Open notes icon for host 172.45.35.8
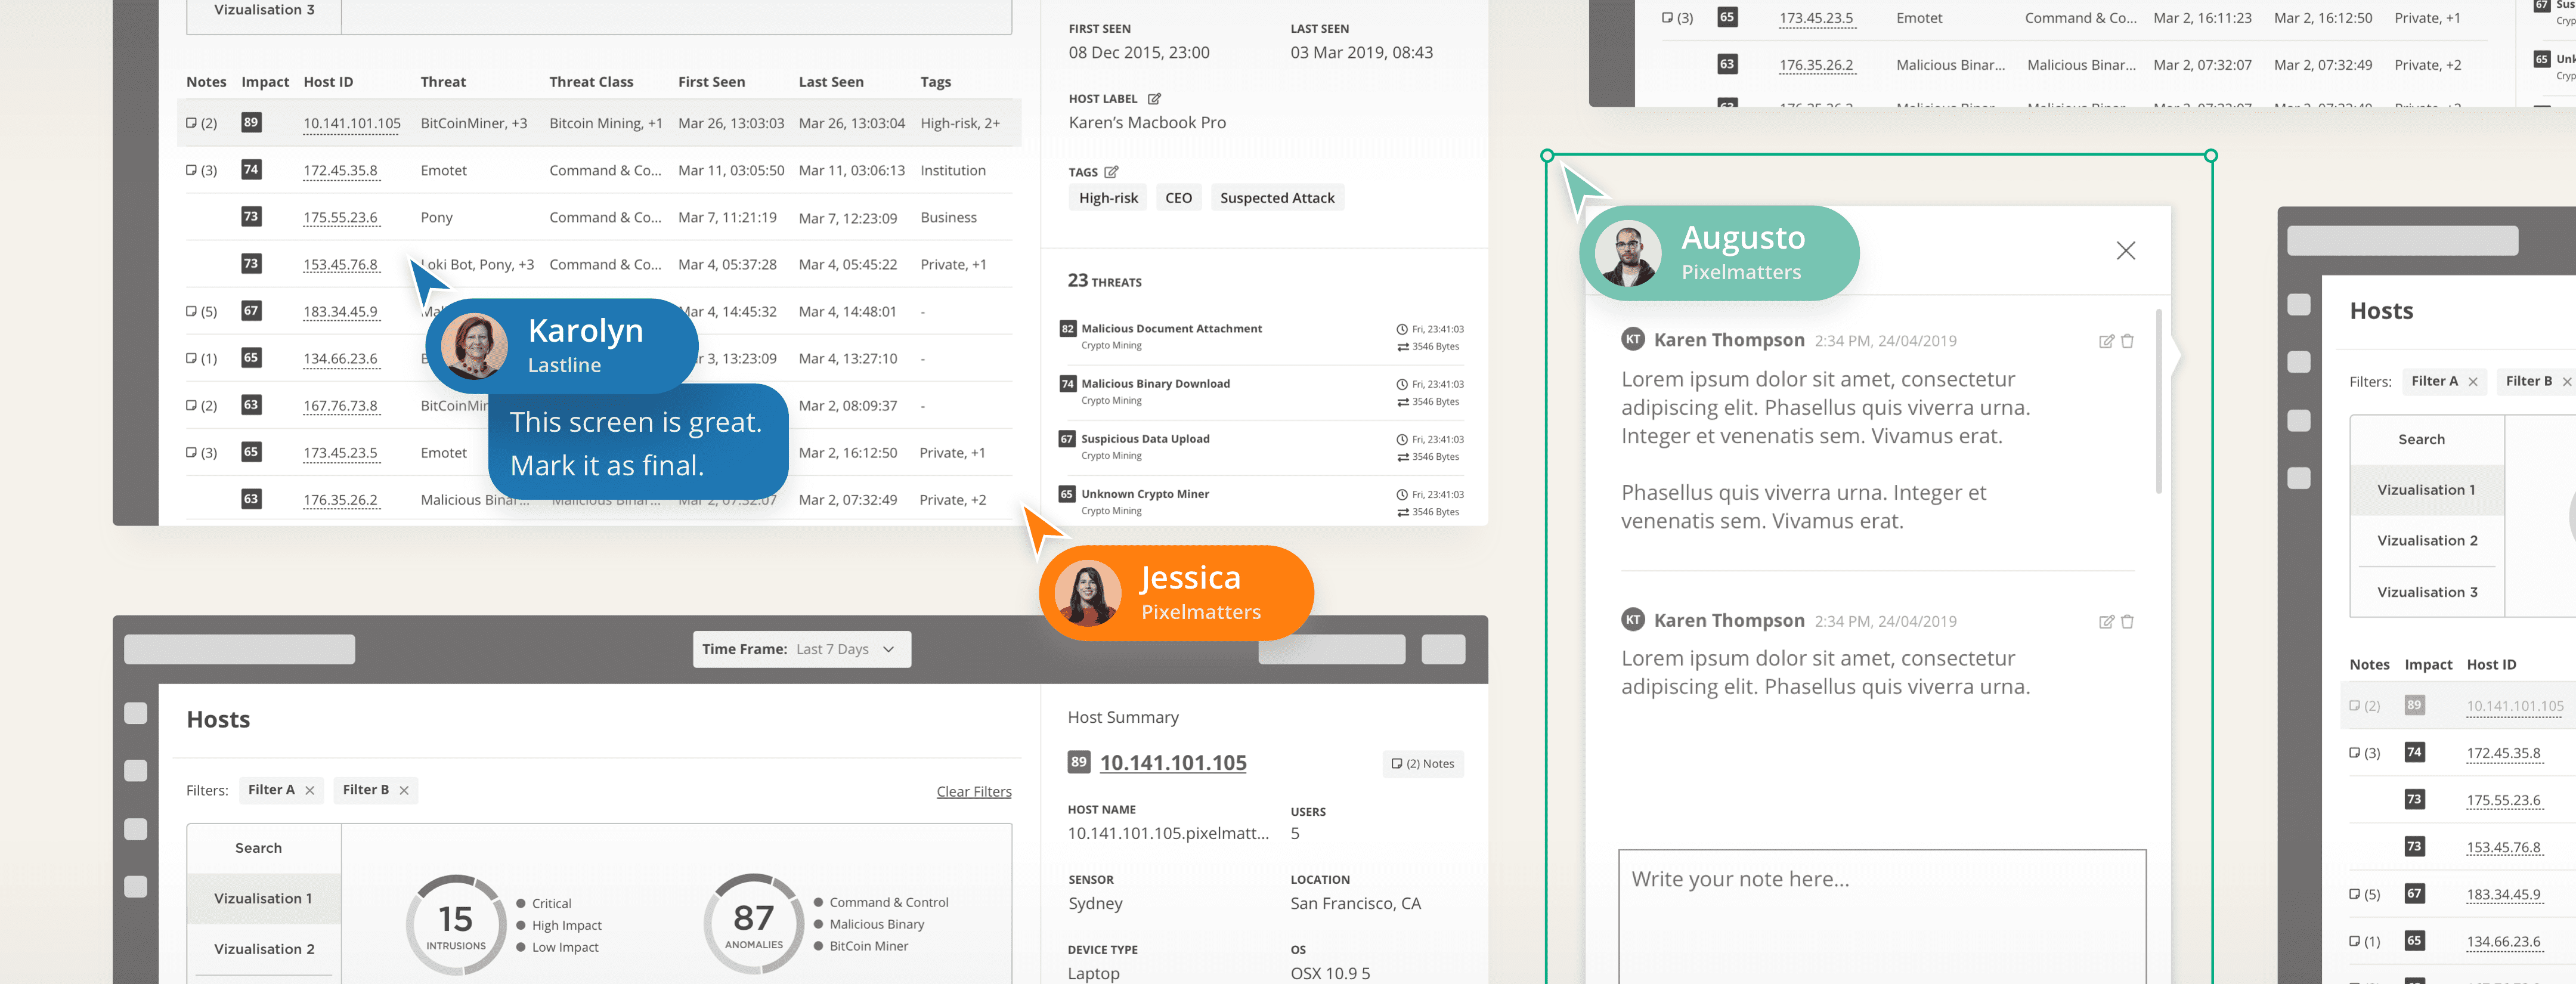Screen dimensions: 2576x984 coord(192,170)
